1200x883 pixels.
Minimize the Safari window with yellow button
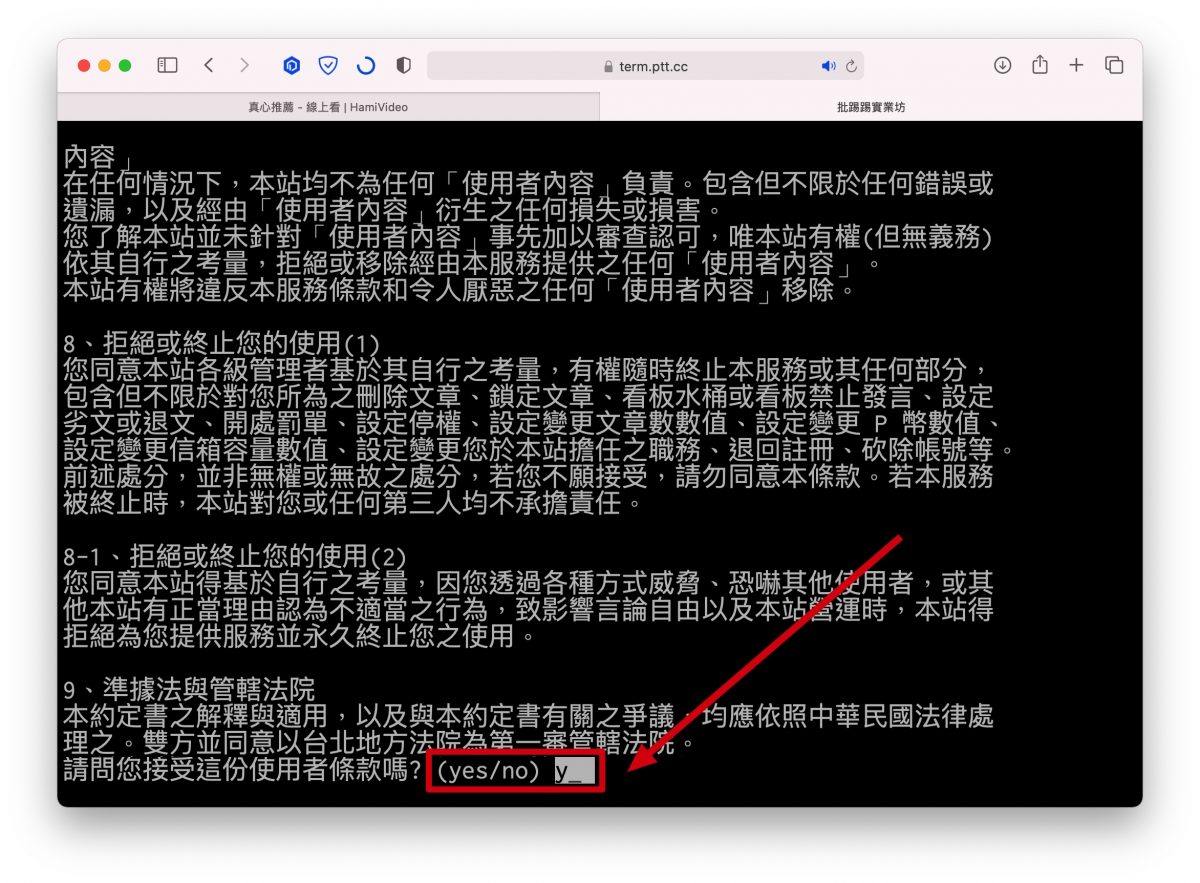pyautogui.click(x=104, y=65)
